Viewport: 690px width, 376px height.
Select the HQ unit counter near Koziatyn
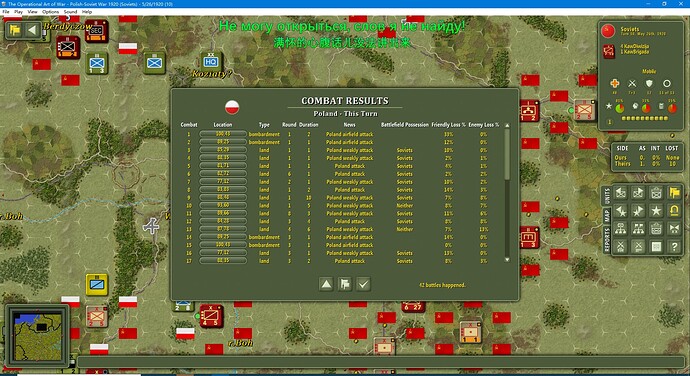click(x=211, y=61)
